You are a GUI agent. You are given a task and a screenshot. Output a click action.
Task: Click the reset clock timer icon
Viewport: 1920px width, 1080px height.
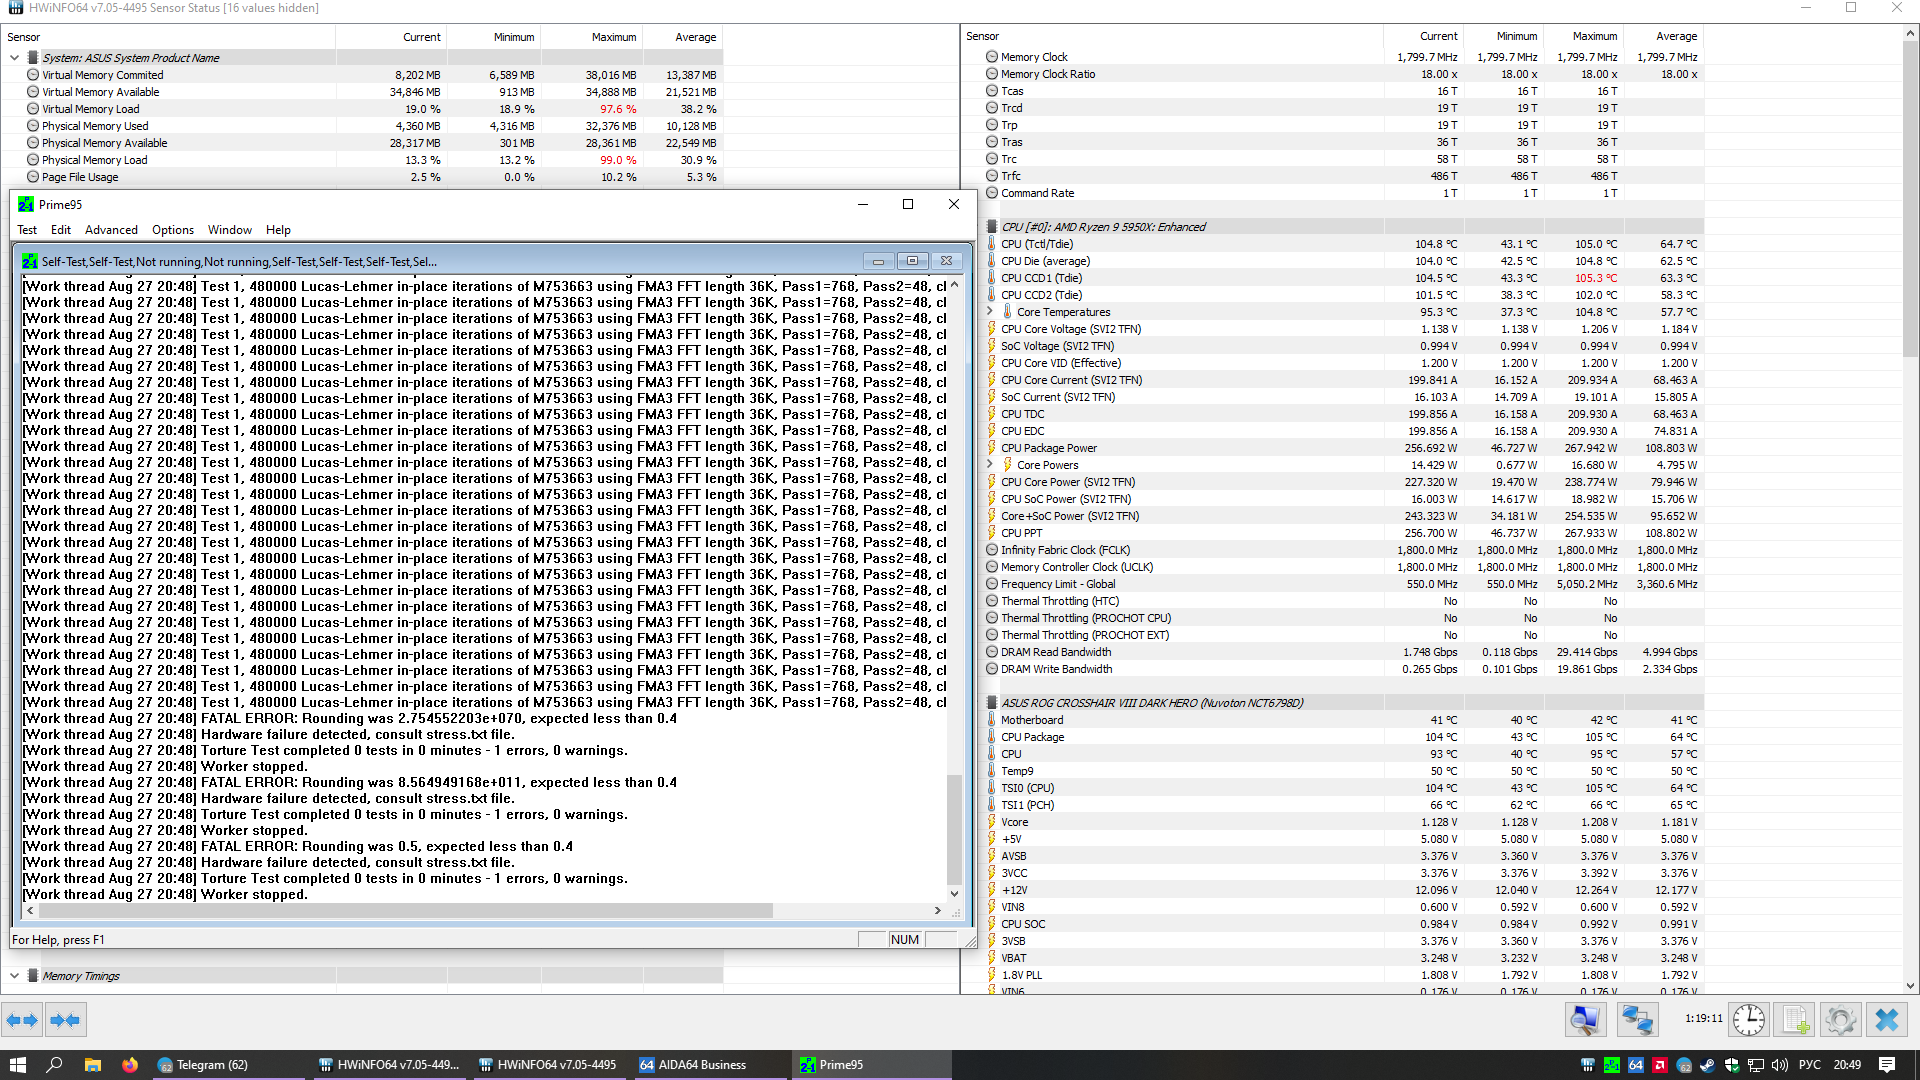click(1748, 1020)
